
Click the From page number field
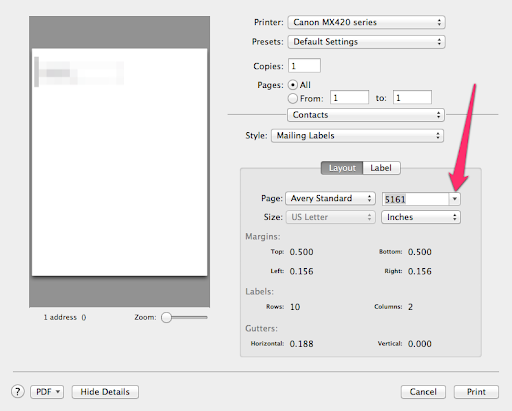click(x=349, y=97)
